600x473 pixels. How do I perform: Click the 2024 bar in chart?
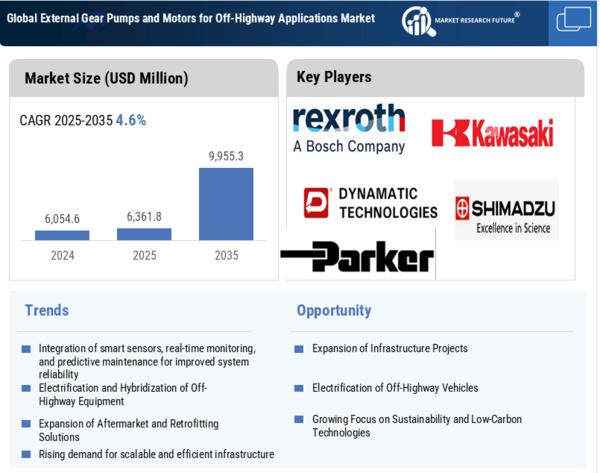[62, 235]
